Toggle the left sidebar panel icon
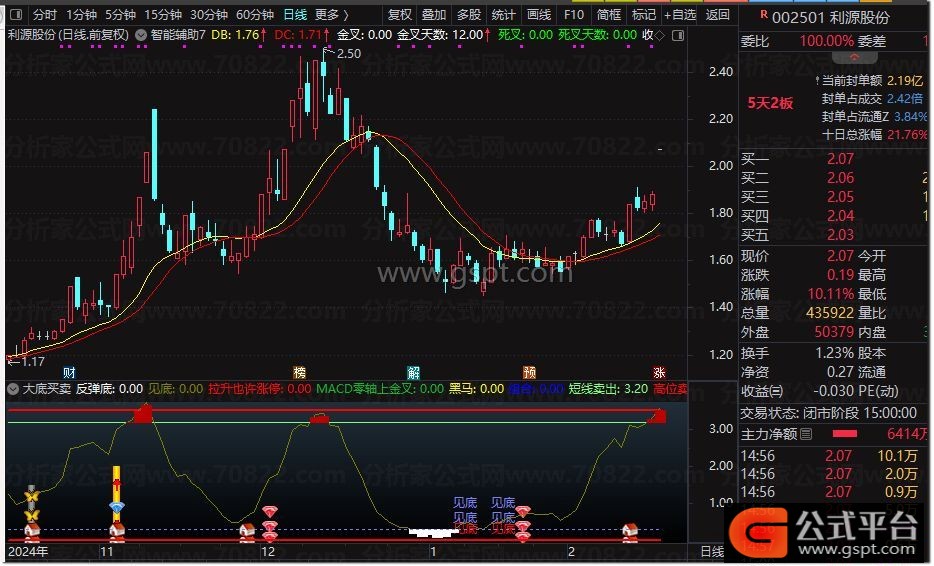The image size is (934, 566). 16,14
